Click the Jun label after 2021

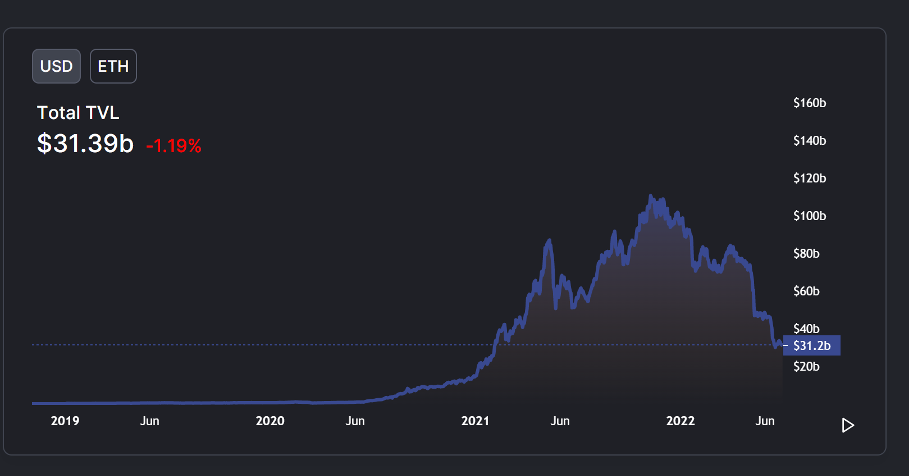(560, 421)
